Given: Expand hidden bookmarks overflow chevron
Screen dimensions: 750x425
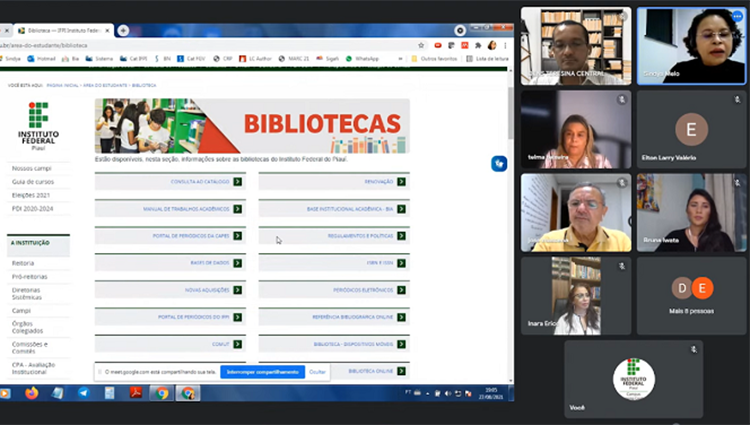Looking at the screenshot, I should pyautogui.click(x=400, y=59).
